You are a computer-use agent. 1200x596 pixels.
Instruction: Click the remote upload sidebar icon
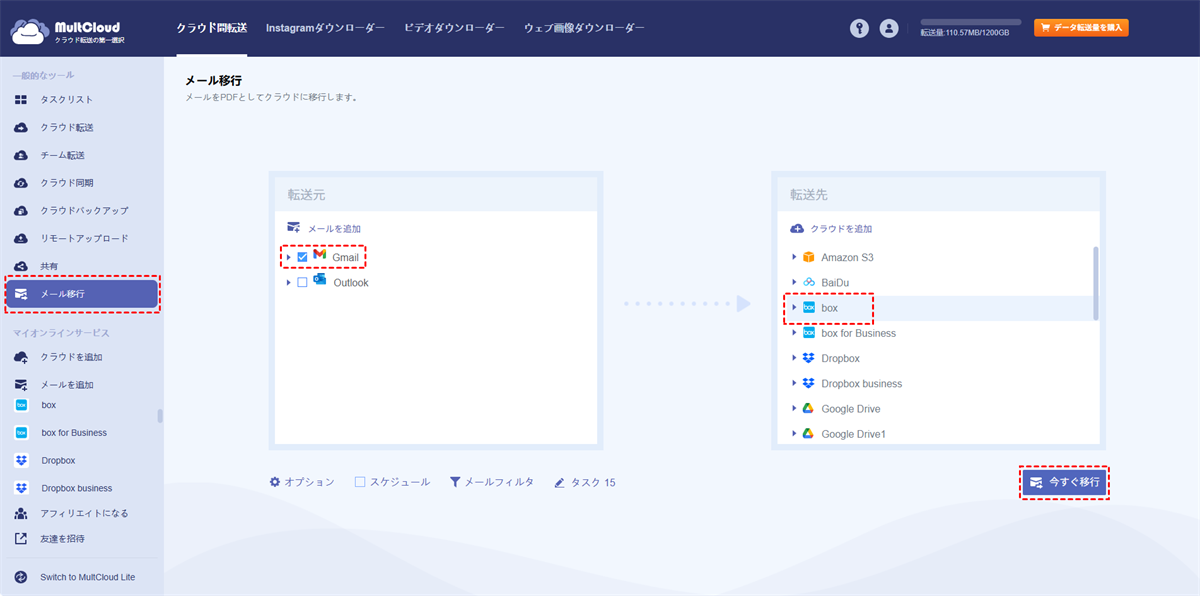pos(21,239)
